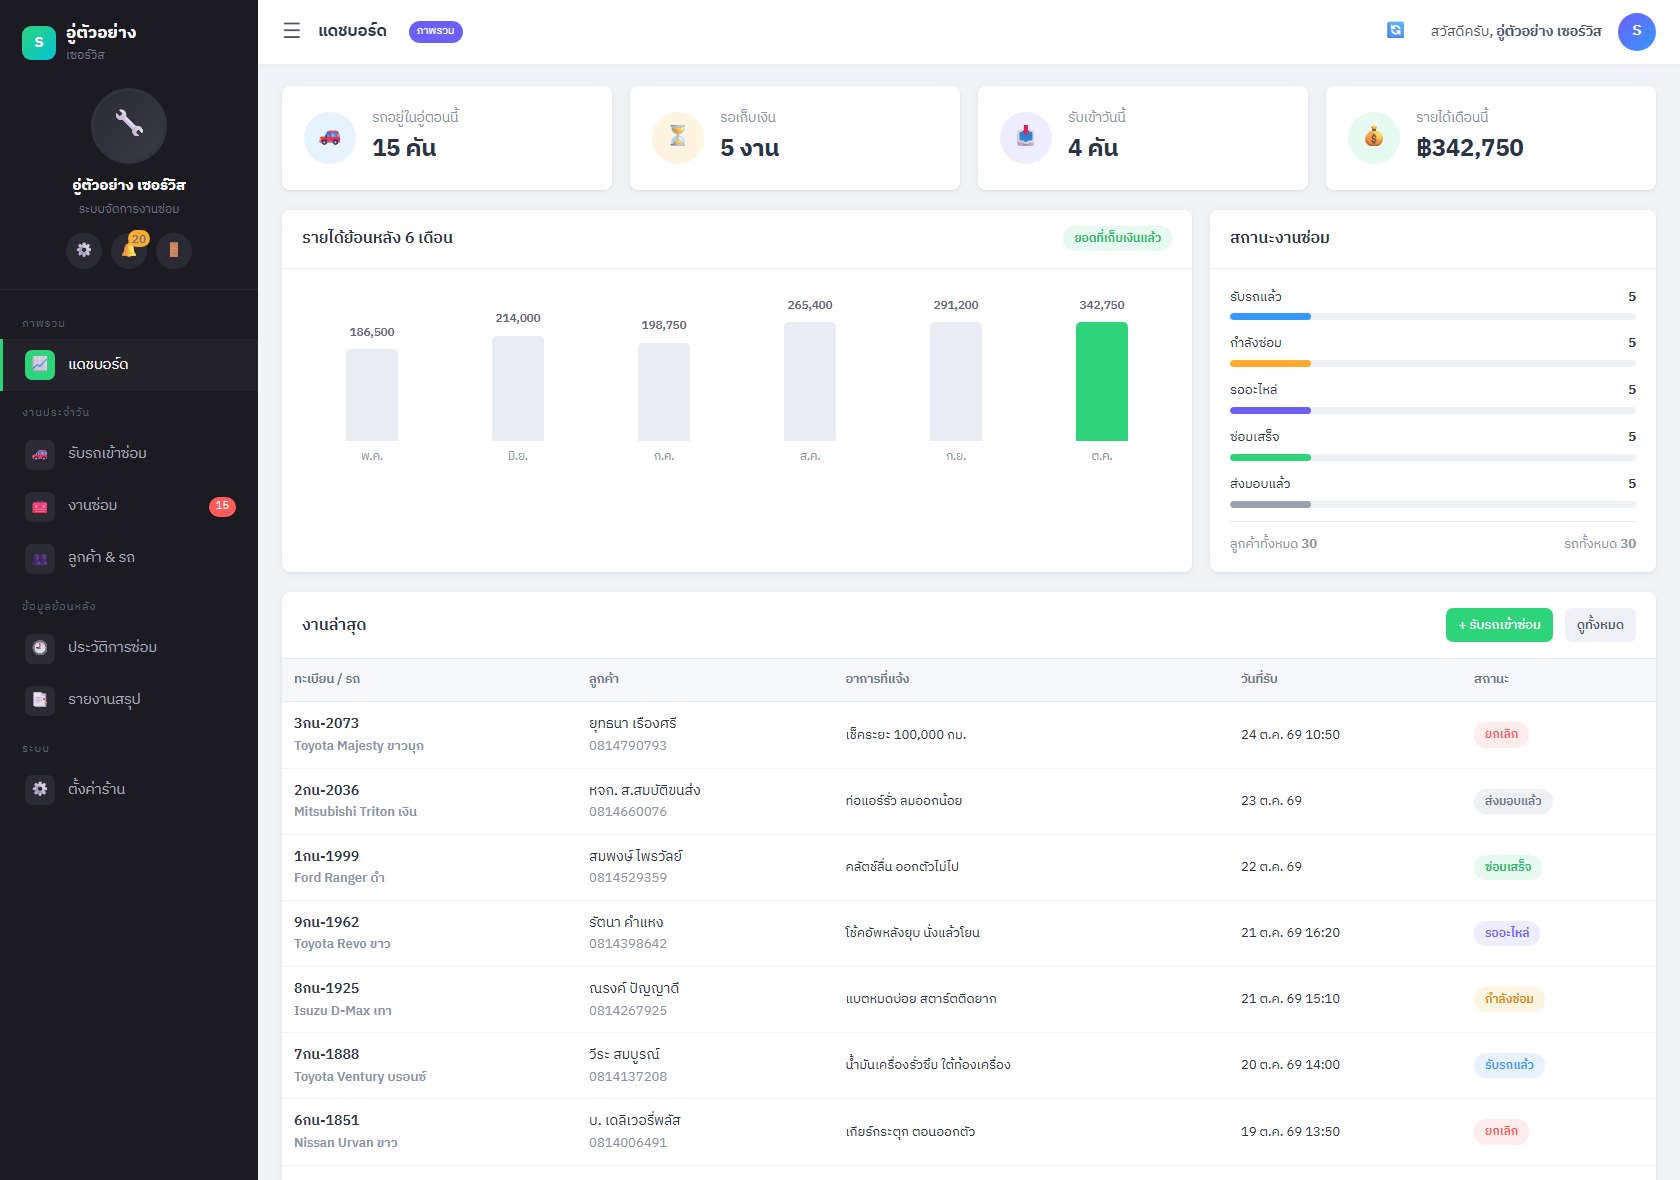Open รายงานสรุป in sidebar
This screenshot has height=1180, width=1680.
(129, 700)
